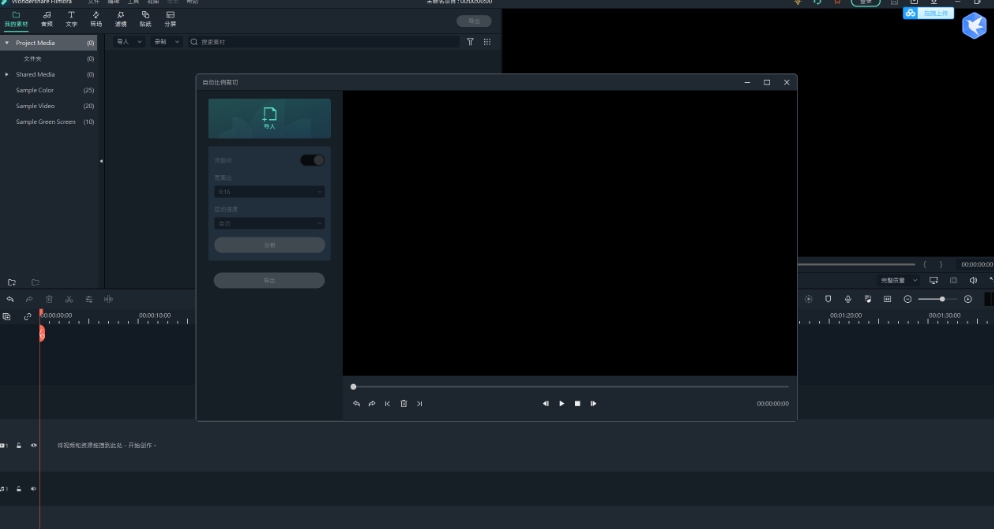Switch to the 贴纸 elements tab

145,19
